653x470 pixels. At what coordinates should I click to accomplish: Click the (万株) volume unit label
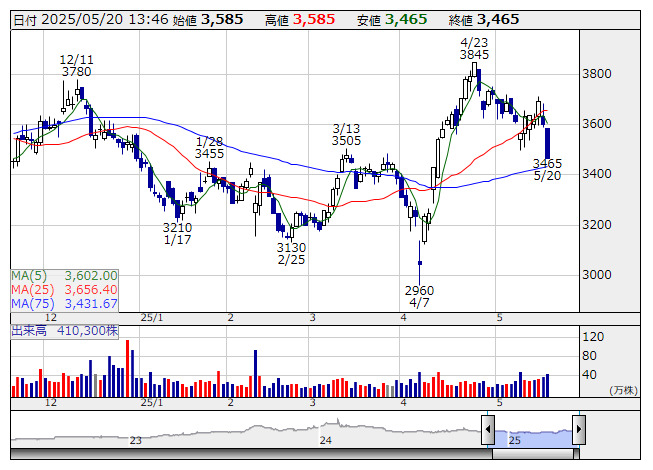click(623, 390)
